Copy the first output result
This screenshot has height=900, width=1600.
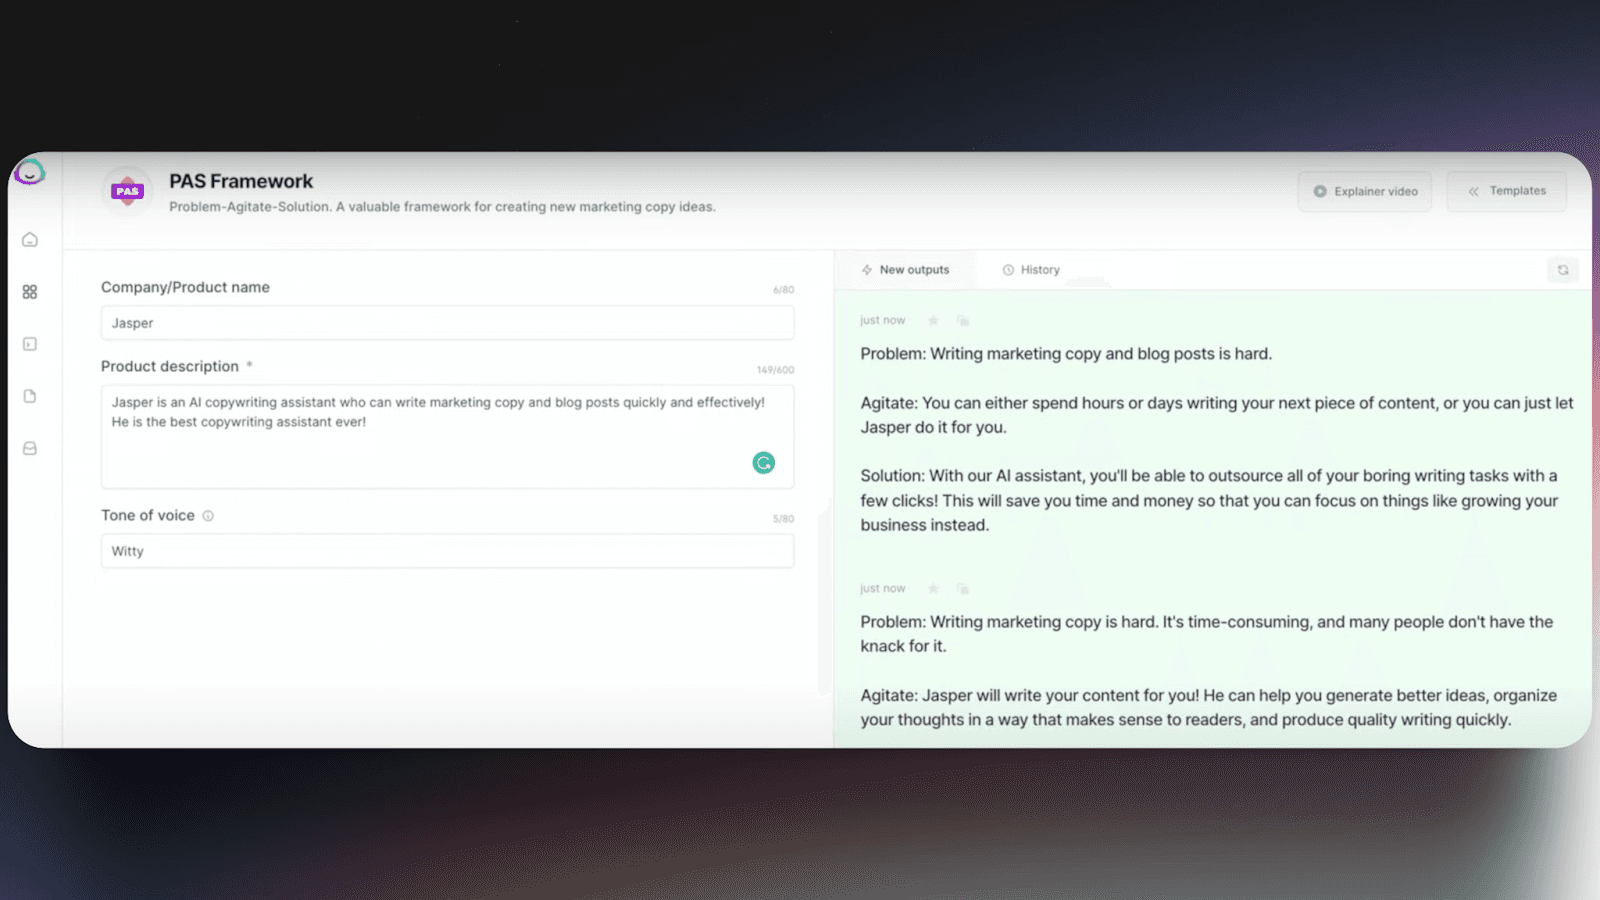(963, 321)
